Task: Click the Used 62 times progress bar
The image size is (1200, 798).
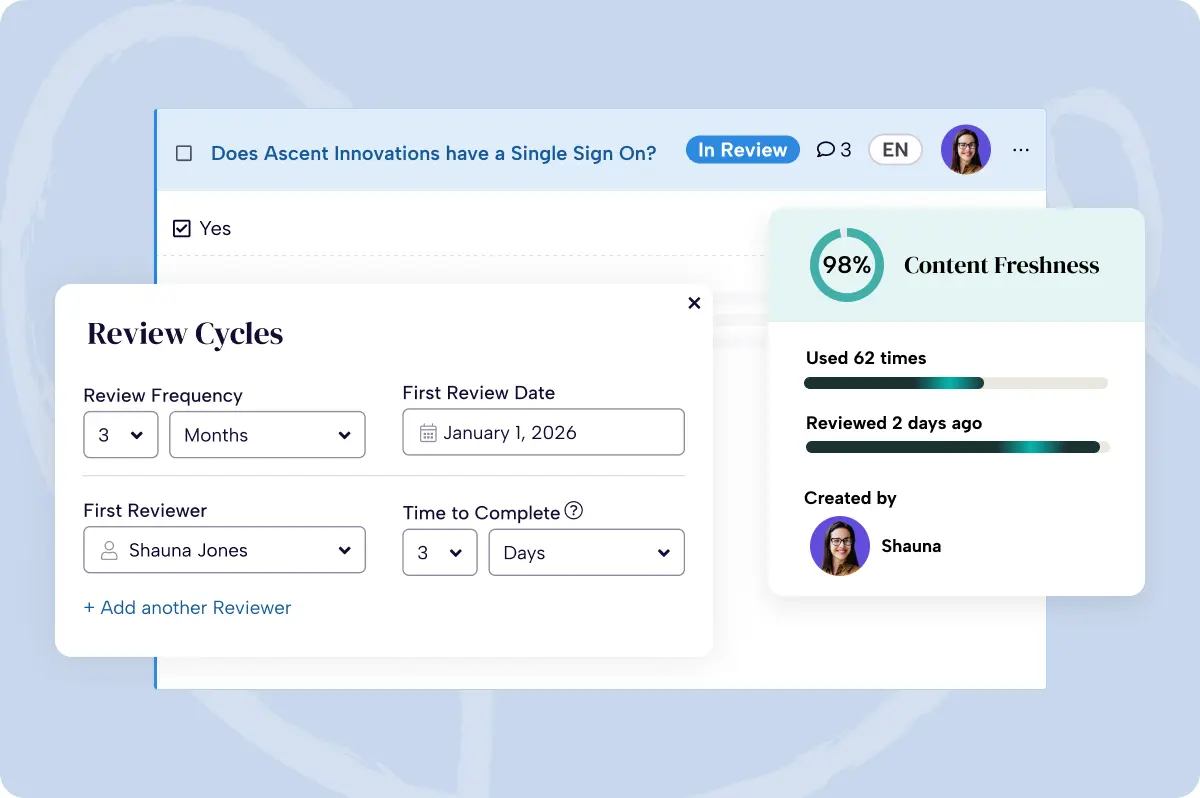Action: click(955, 383)
